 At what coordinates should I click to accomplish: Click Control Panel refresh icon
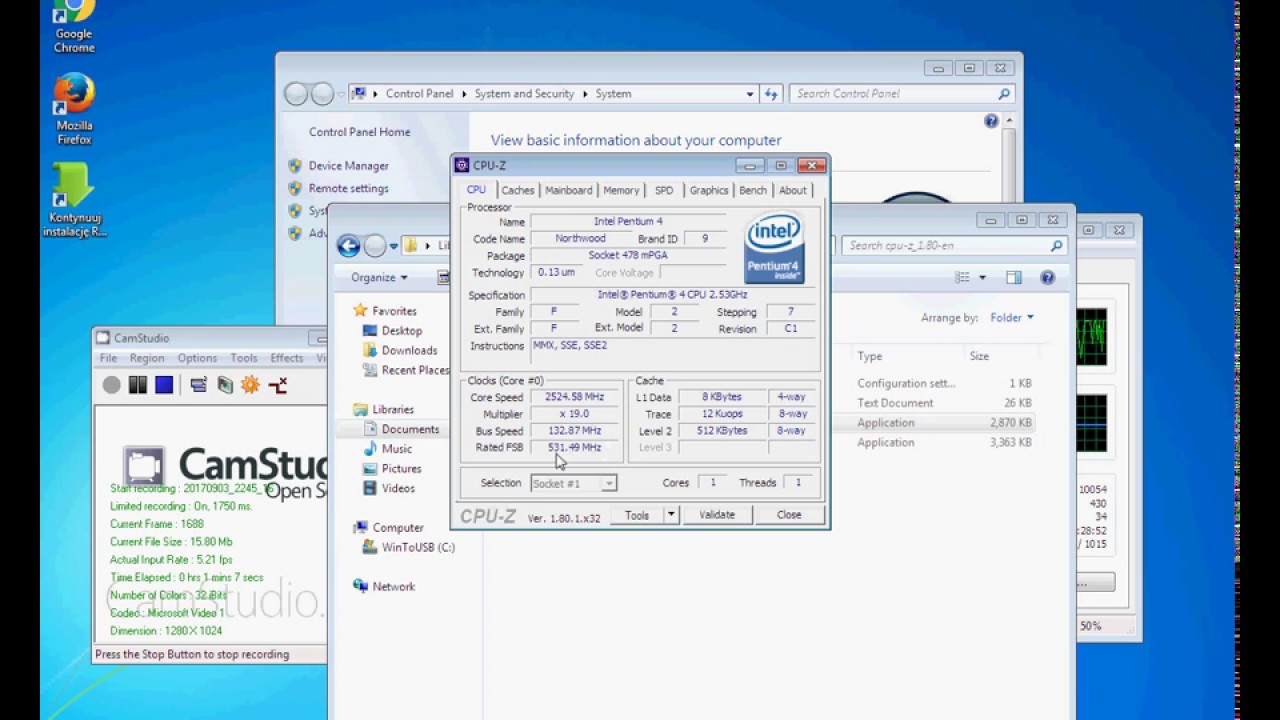click(x=771, y=93)
